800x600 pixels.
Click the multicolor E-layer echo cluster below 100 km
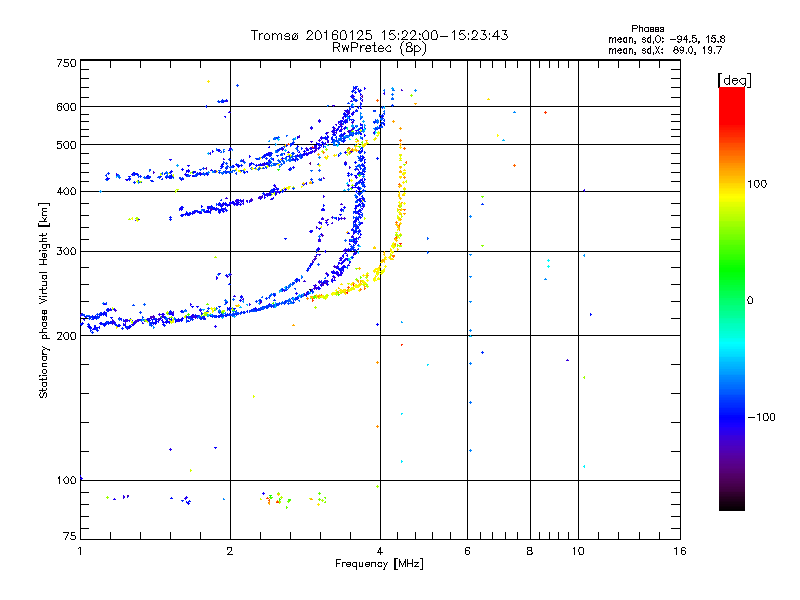pos(293,498)
